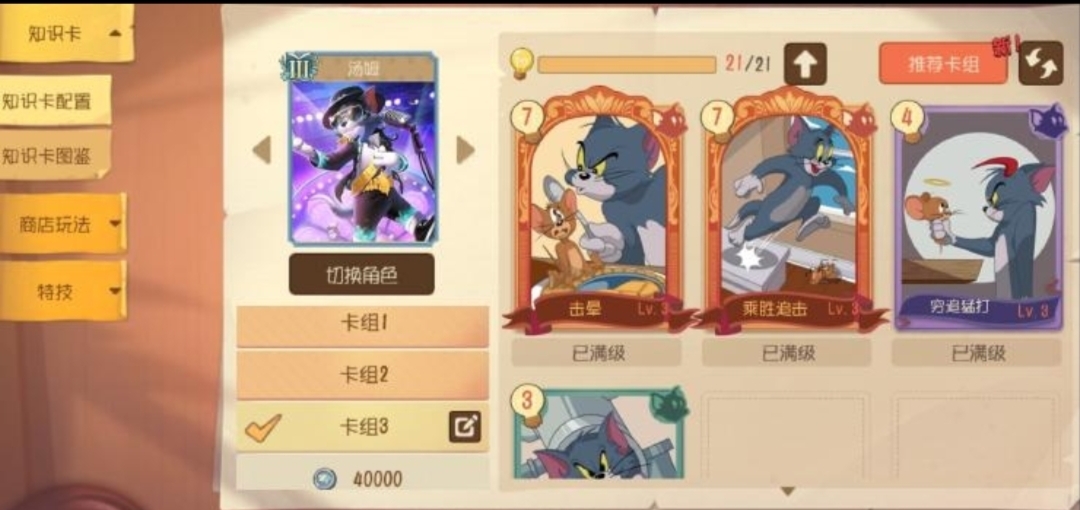Image resolution: width=1080 pixels, height=510 pixels.
Task: Click the 切换角色 button
Action: coord(362,274)
